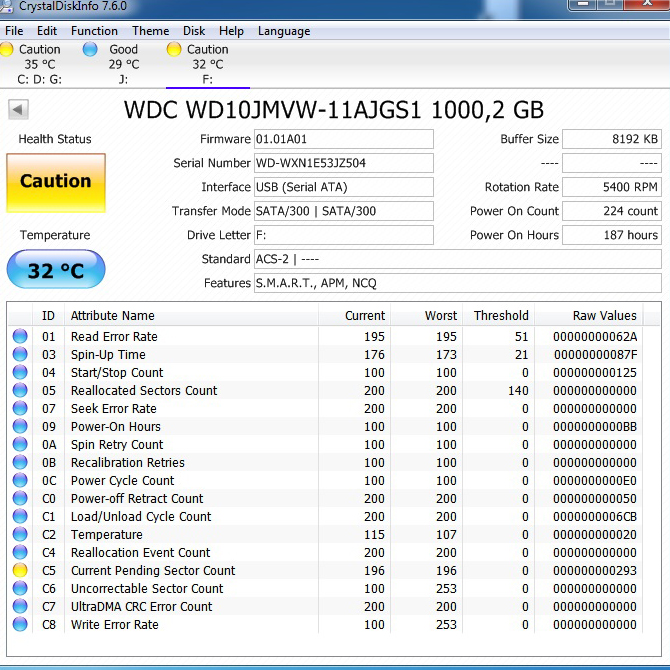Image resolution: width=670 pixels, height=670 pixels.
Task: Click the status orb for Spin Retry Count
Action: click(x=20, y=444)
